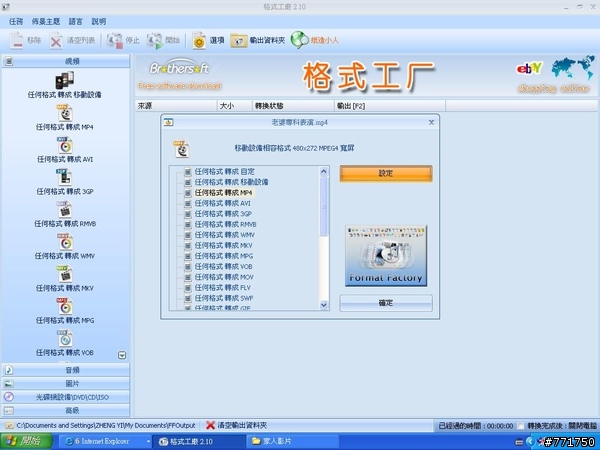Screen dimensions: 600x450
Task: Click the dialog list scroll down arrow
Action: coord(324,305)
